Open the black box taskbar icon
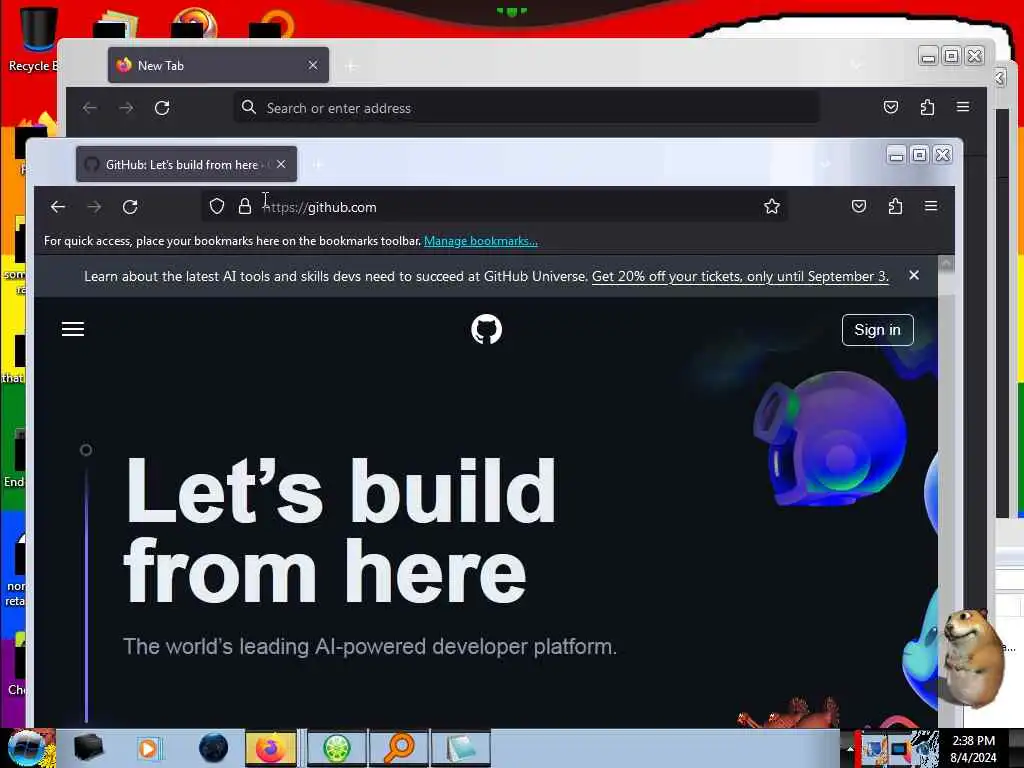Screen dimensions: 1024x768 click(89, 748)
